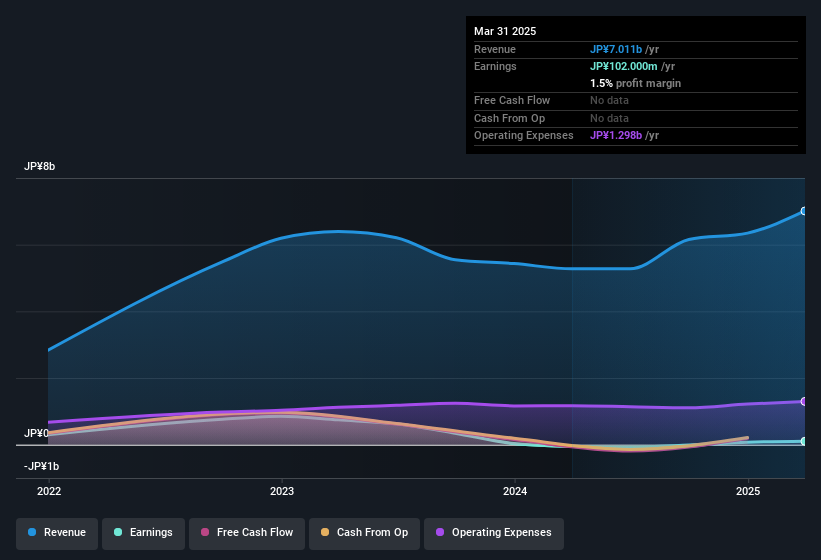Toggle the Free Cash Flow series
The width and height of the screenshot is (821, 560).
pos(247,533)
